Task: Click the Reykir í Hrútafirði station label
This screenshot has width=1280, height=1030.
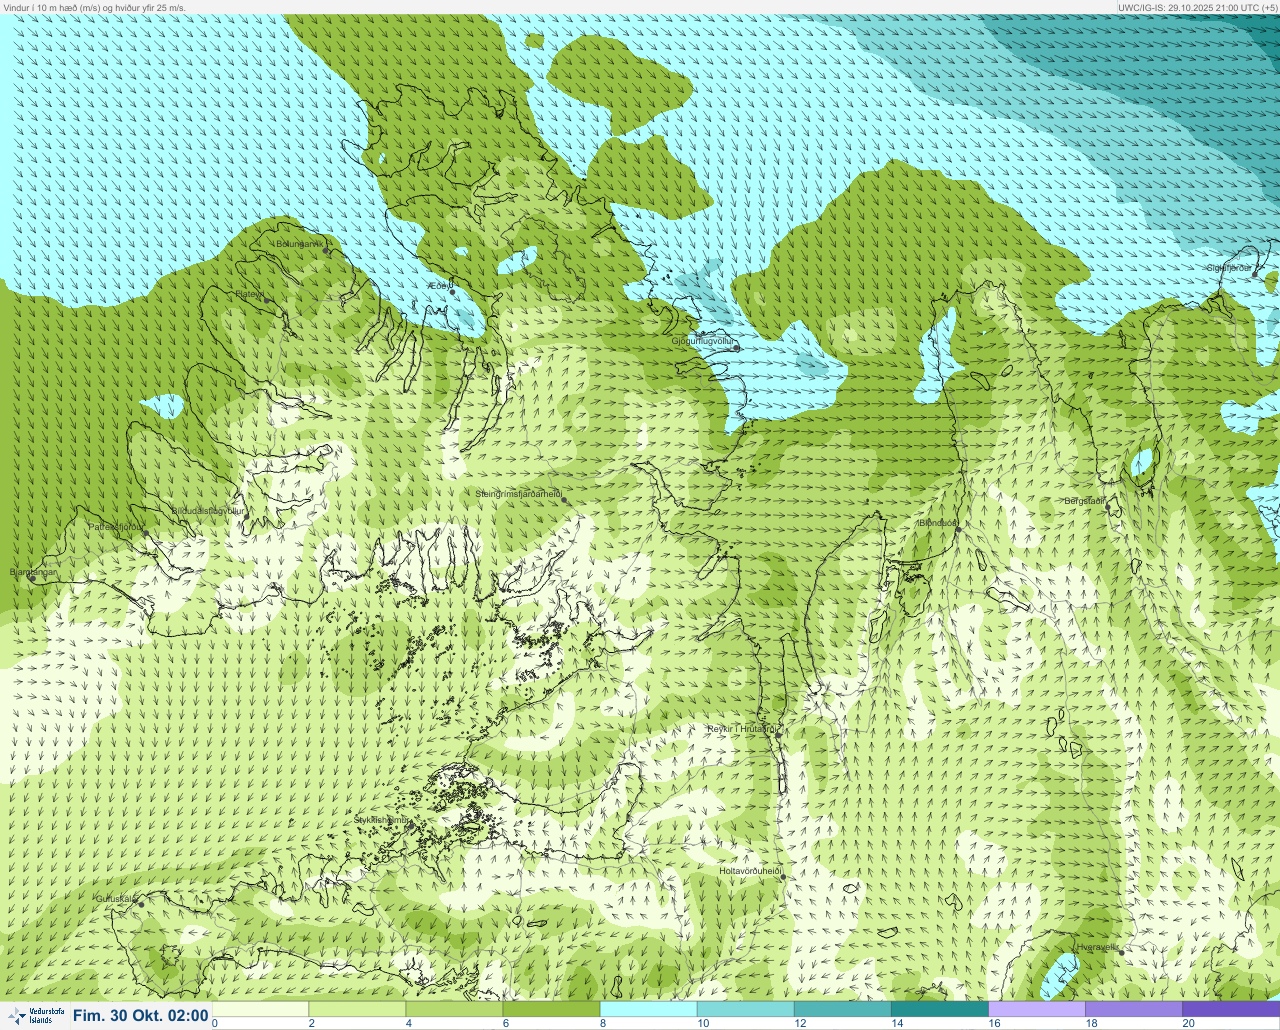Action: (741, 729)
